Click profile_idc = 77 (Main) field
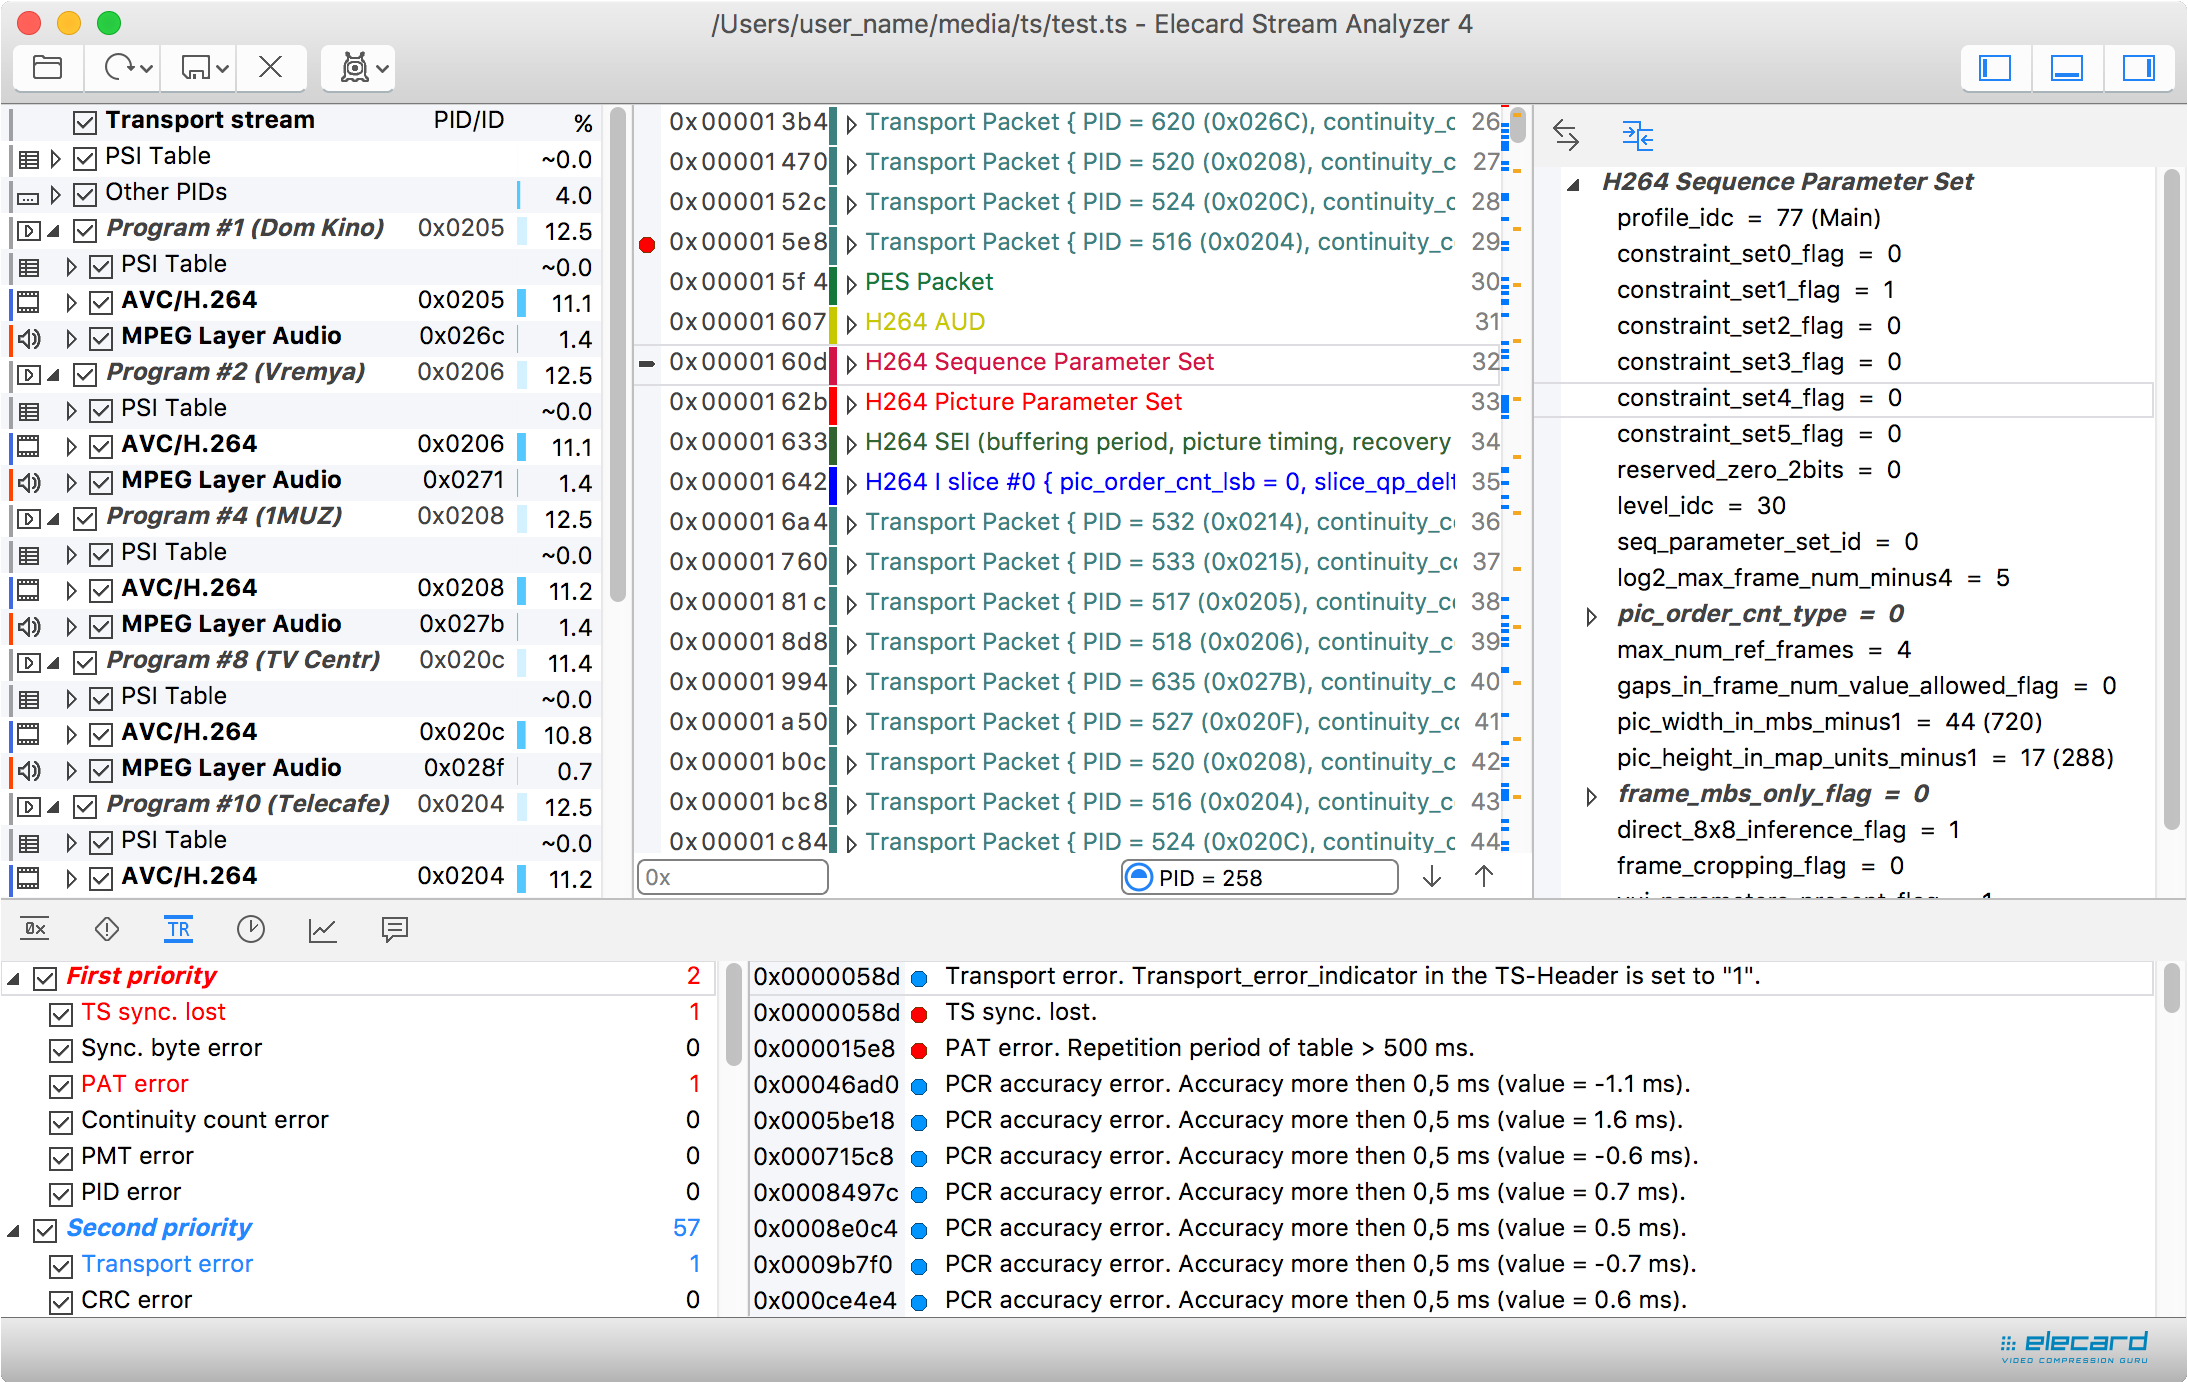Screen dimensions: 2188x1382 pos(1749,218)
